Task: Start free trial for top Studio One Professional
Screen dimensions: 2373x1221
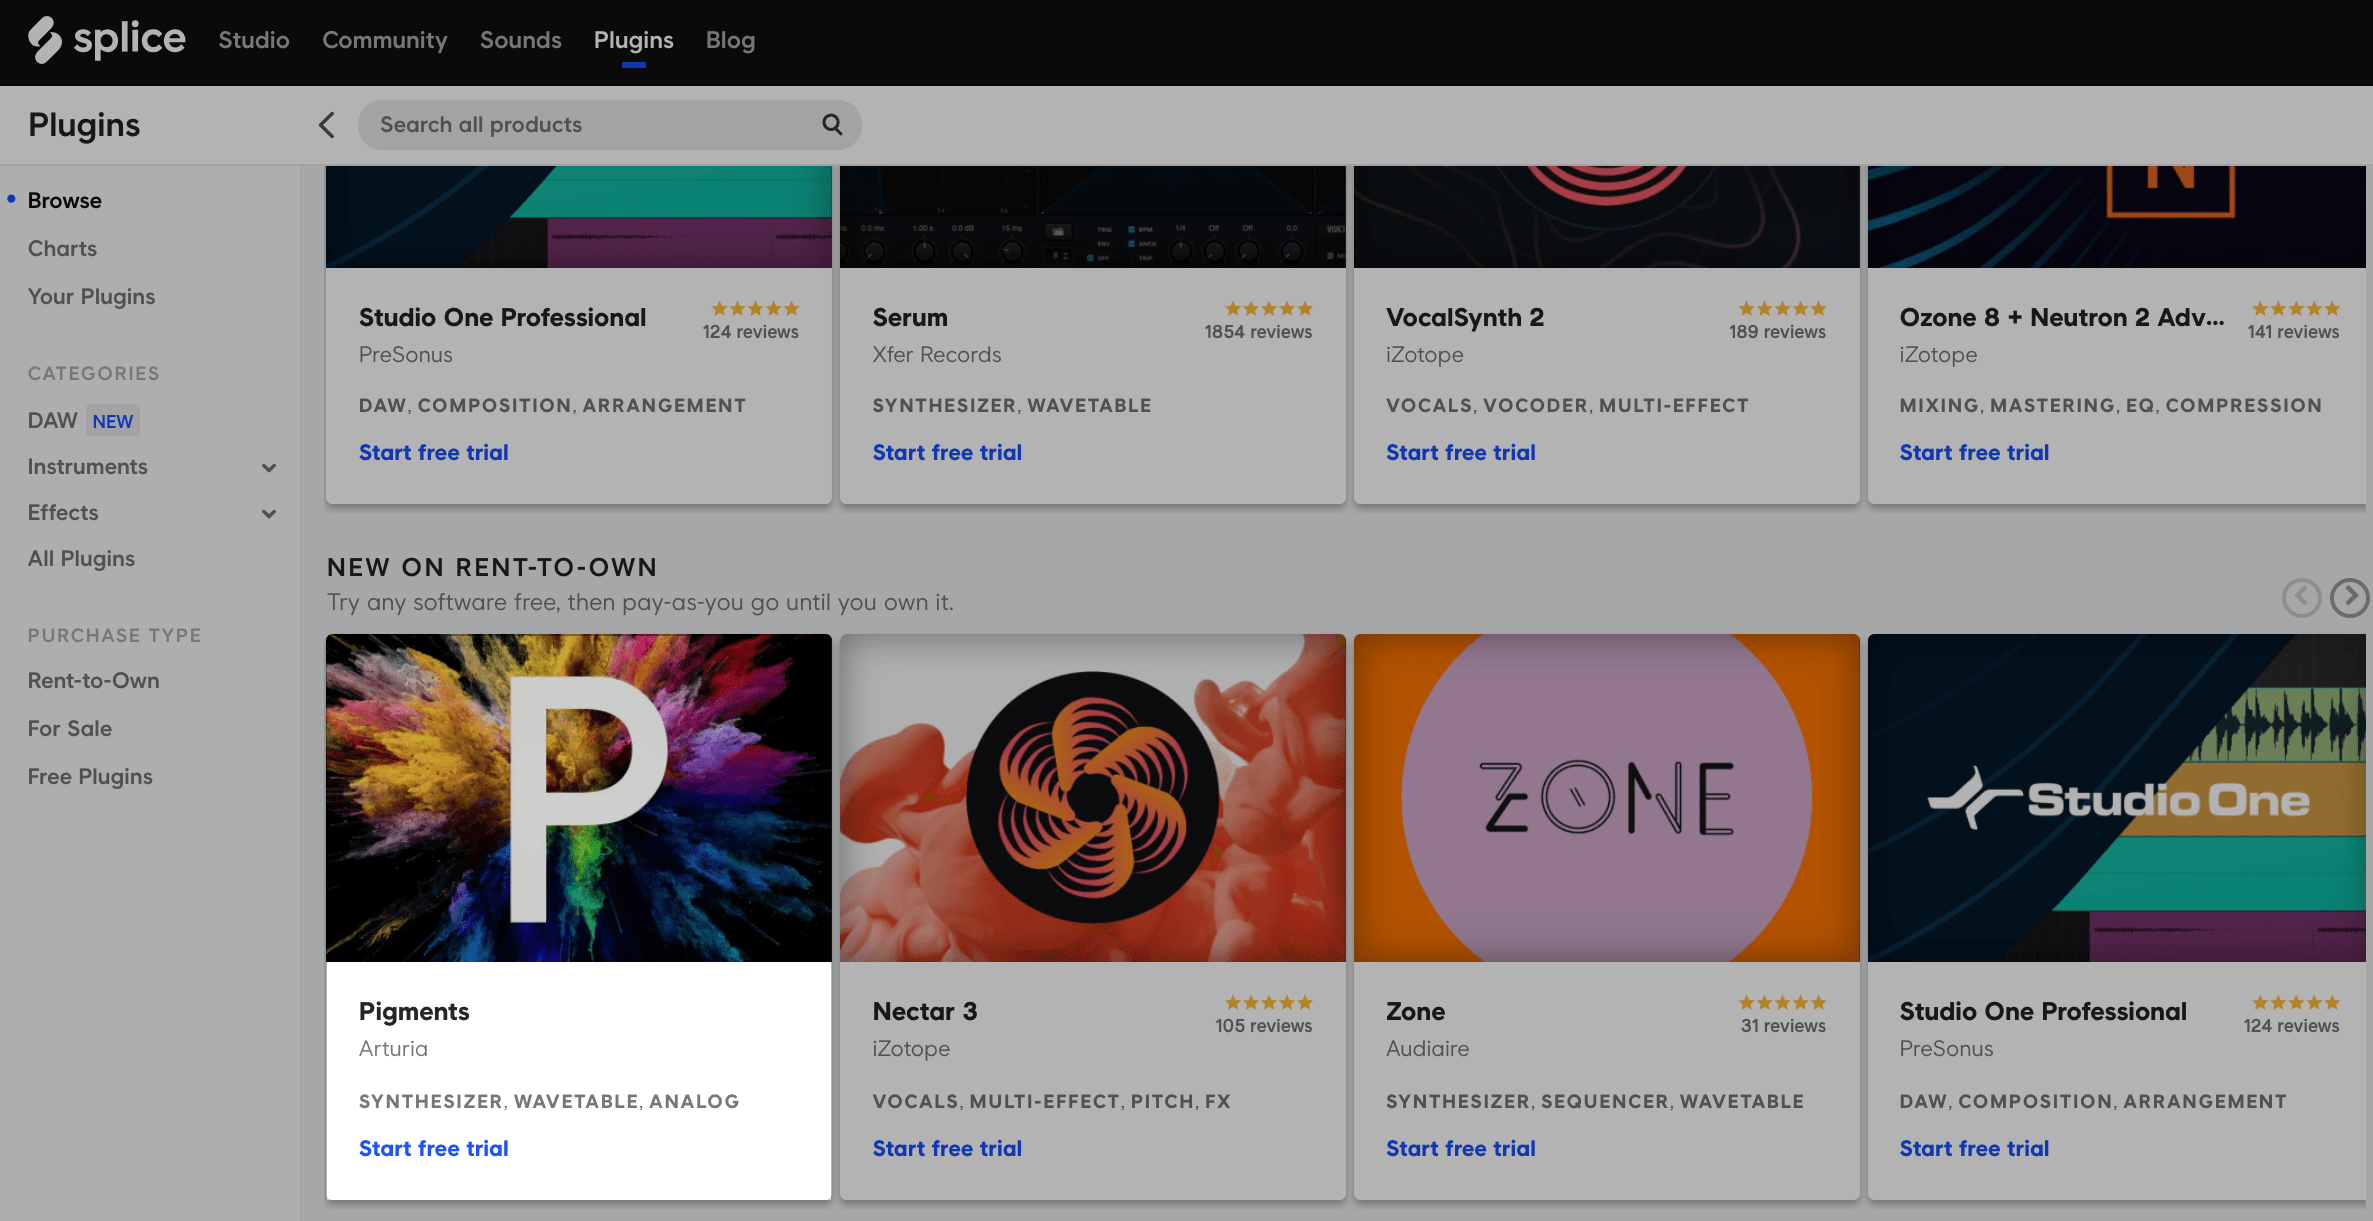Action: click(433, 452)
